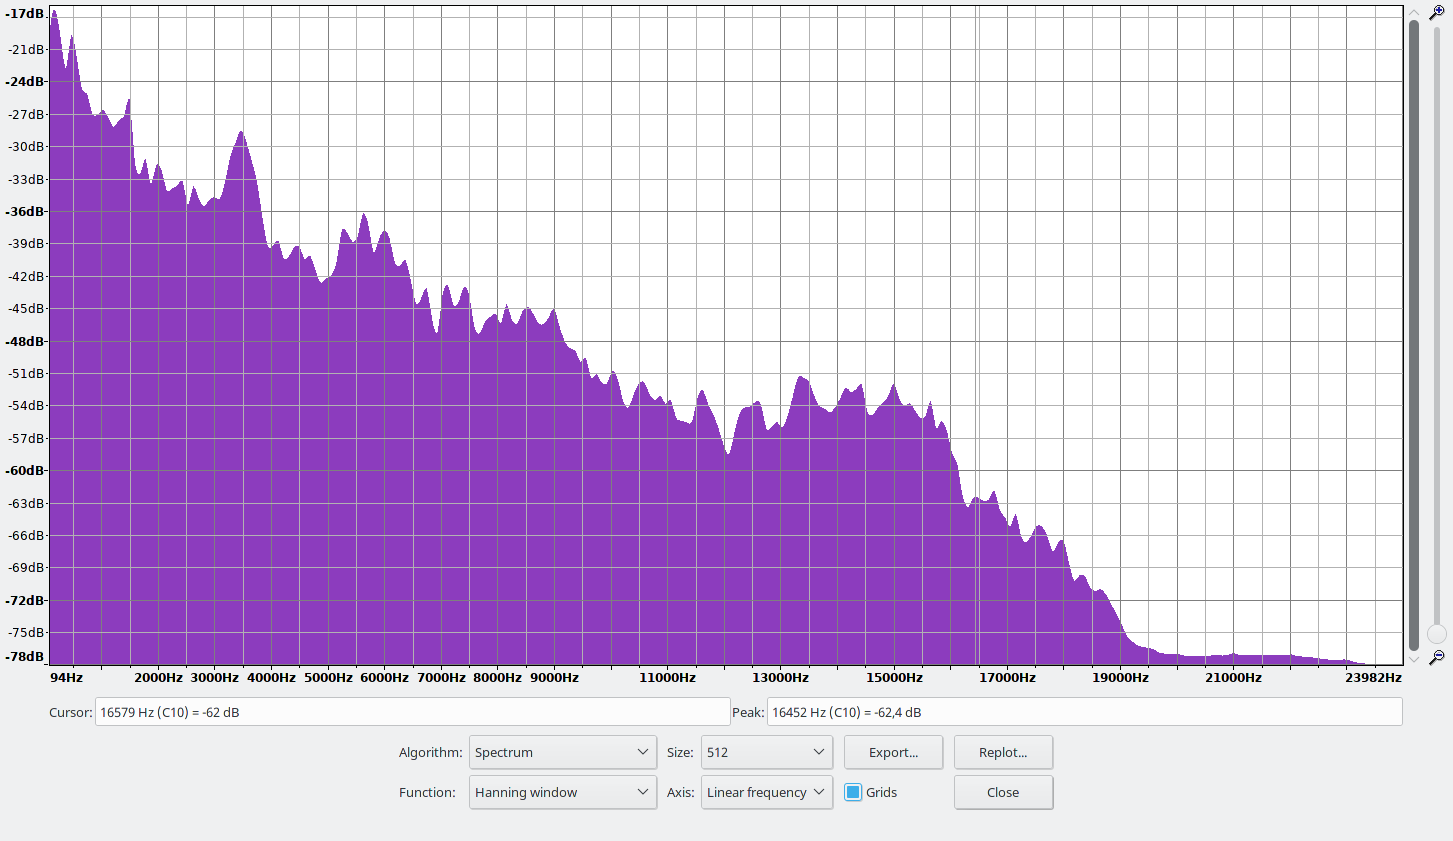
Task: Click the 5000Hz frequency label
Action: (328, 677)
